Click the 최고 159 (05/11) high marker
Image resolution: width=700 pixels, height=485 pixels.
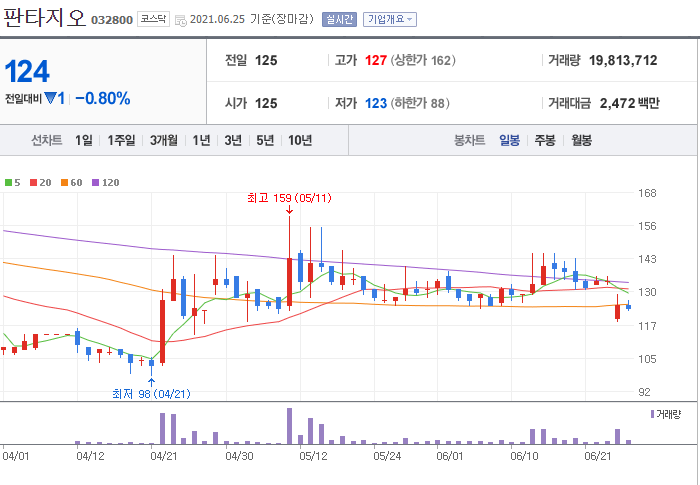pos(289,198)
